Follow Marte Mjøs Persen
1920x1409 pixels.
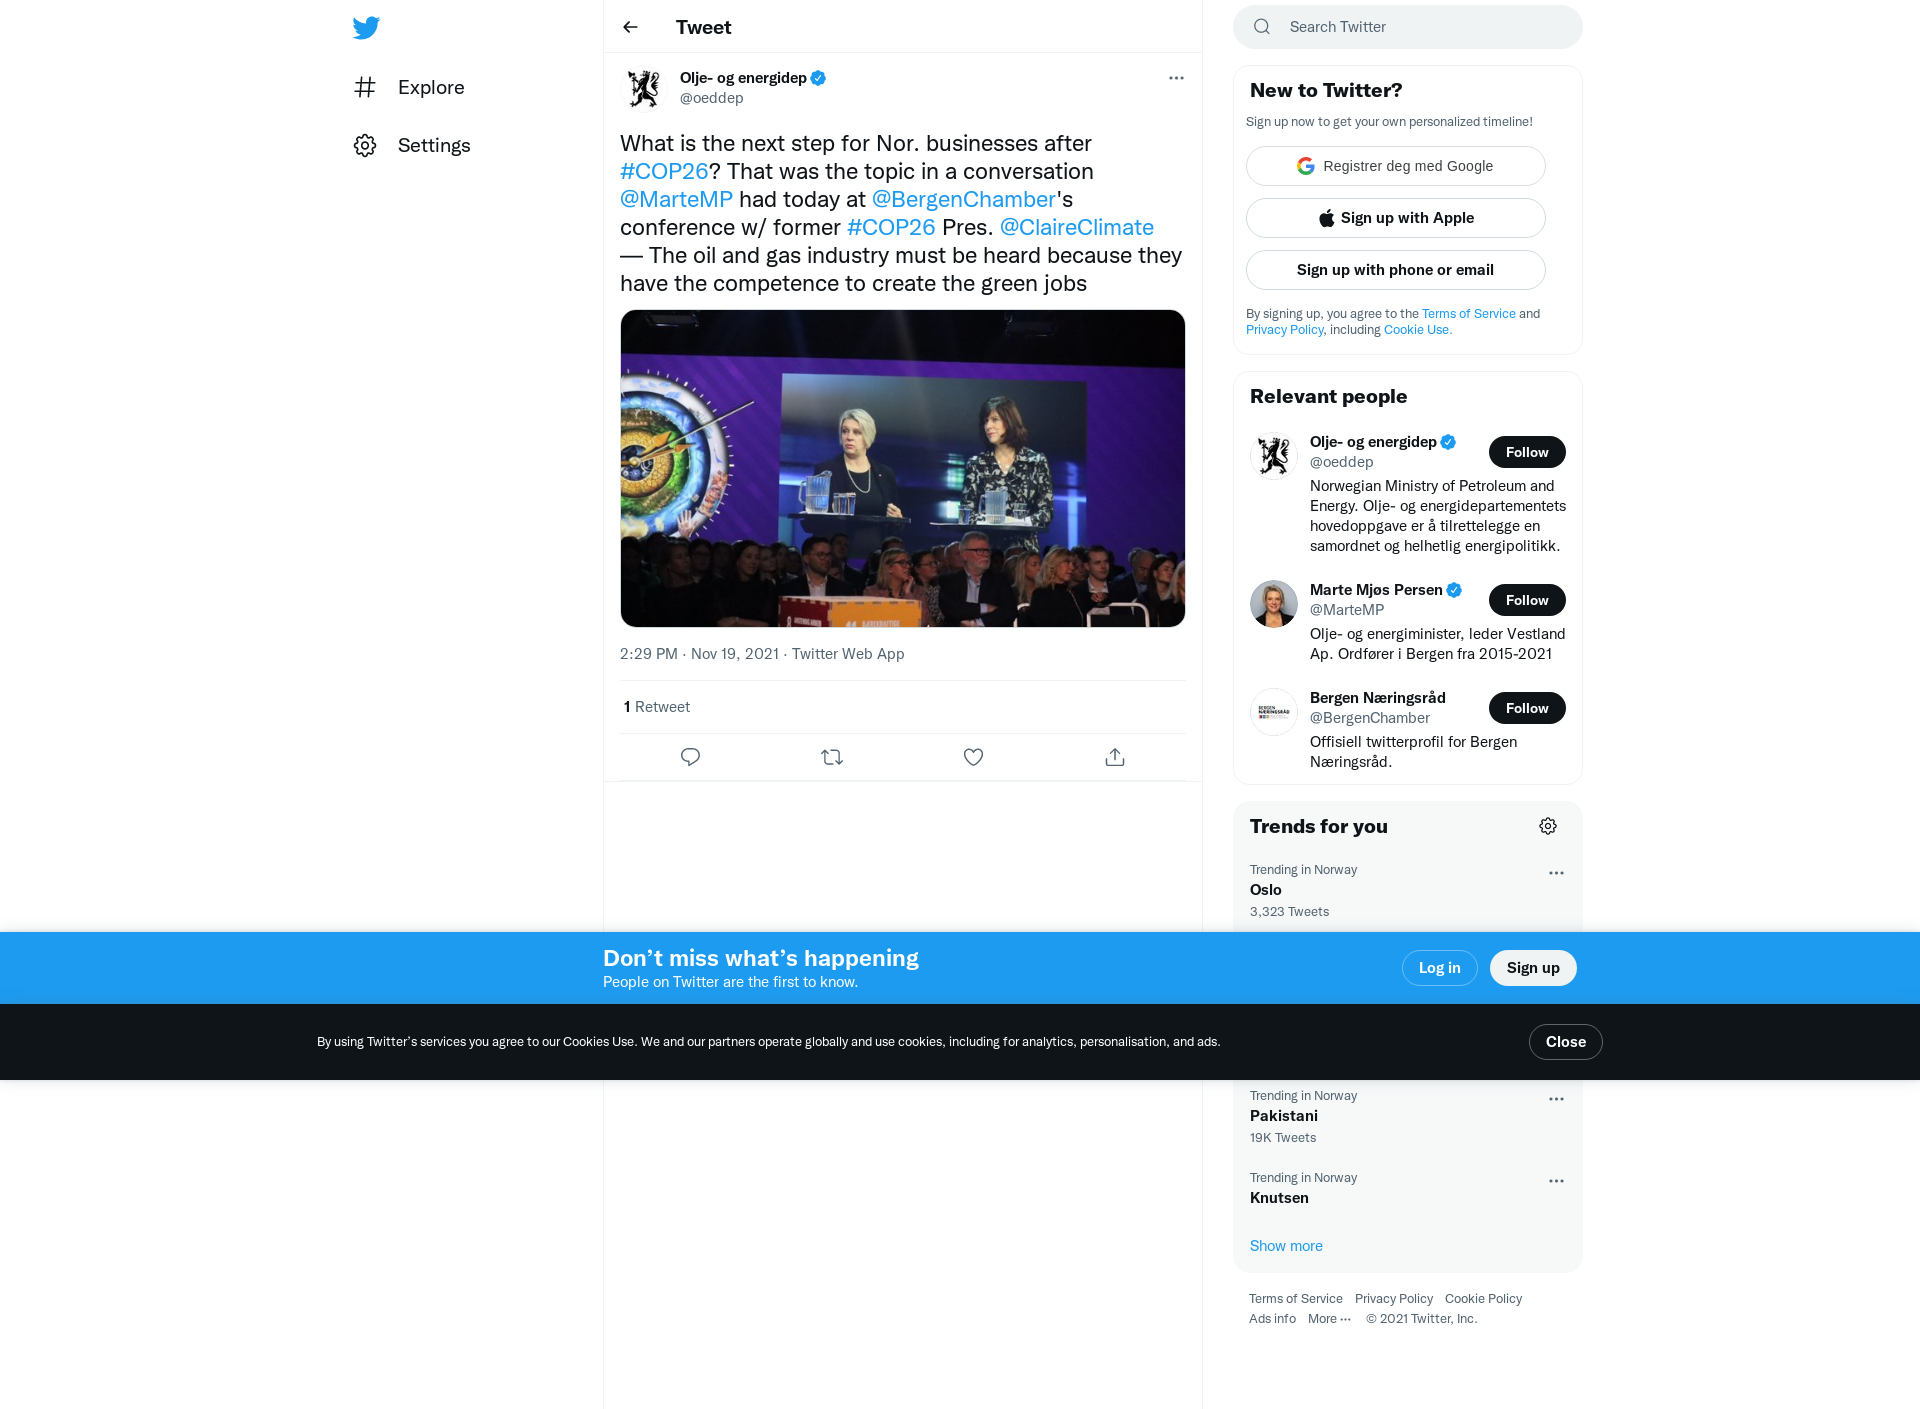[1527, 600]
